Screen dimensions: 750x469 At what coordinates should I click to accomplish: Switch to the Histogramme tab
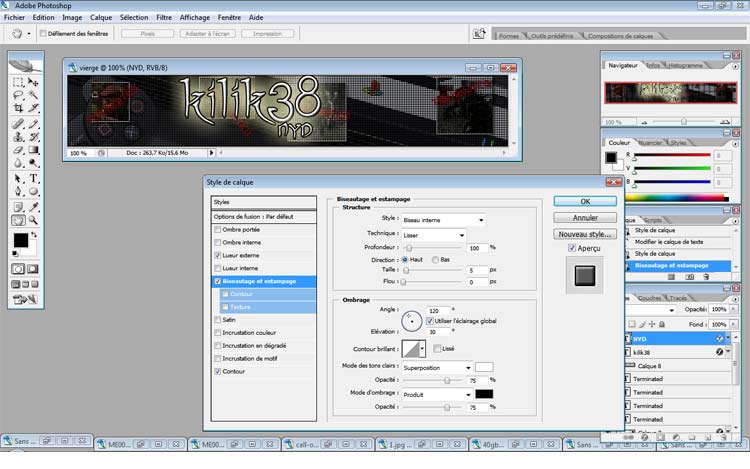[685, 65]
